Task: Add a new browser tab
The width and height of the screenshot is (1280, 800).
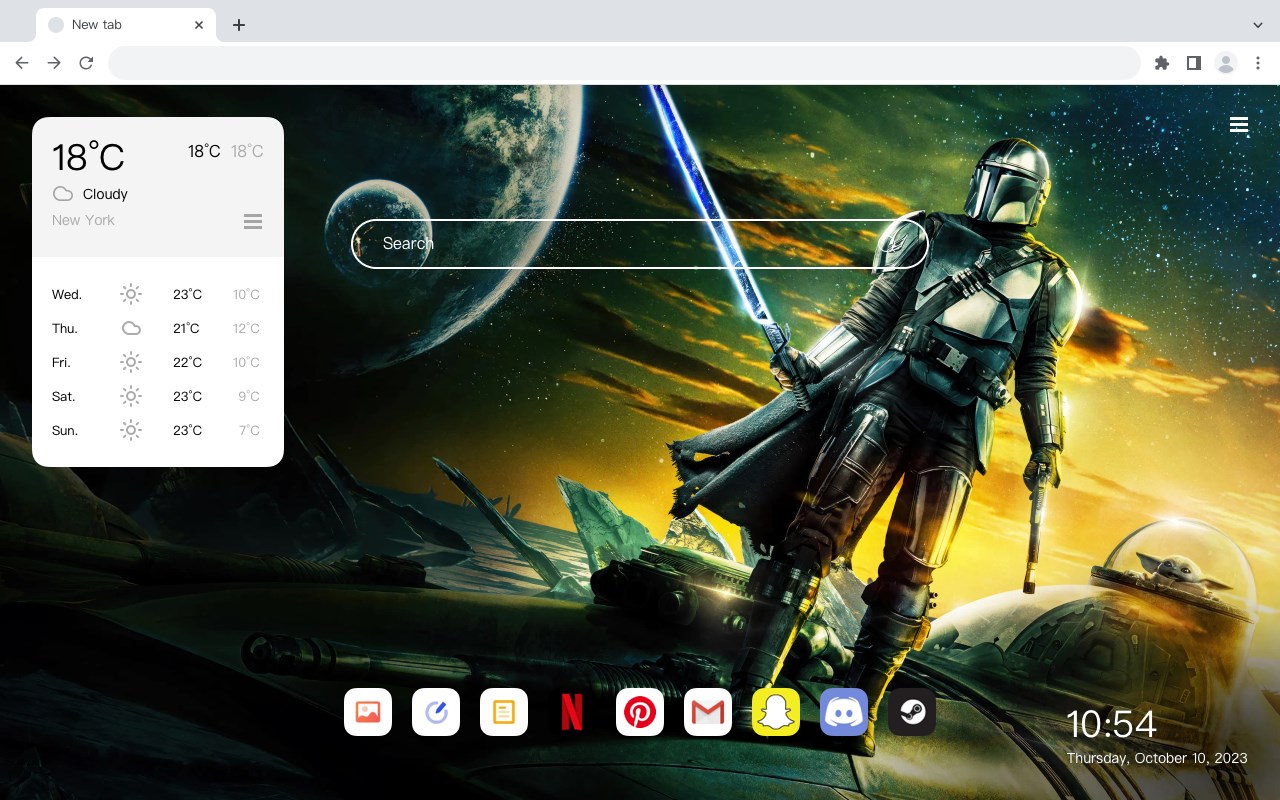Action: [x=238, y=24]
